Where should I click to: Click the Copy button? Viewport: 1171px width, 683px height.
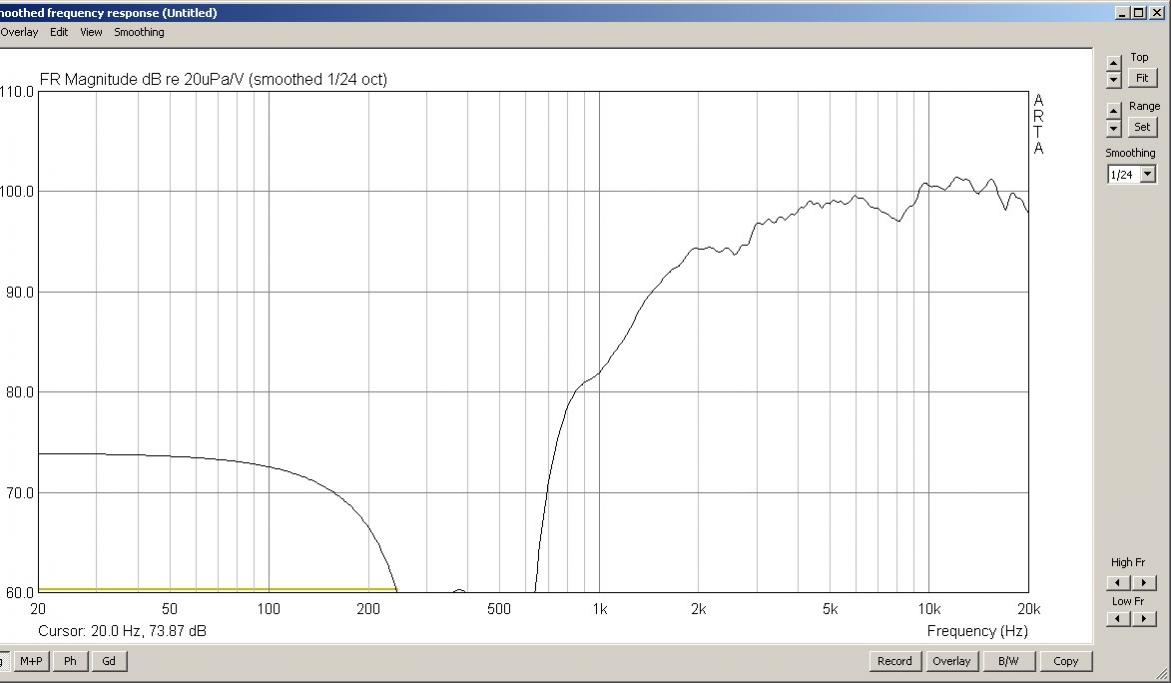[x=1066, y=661]
